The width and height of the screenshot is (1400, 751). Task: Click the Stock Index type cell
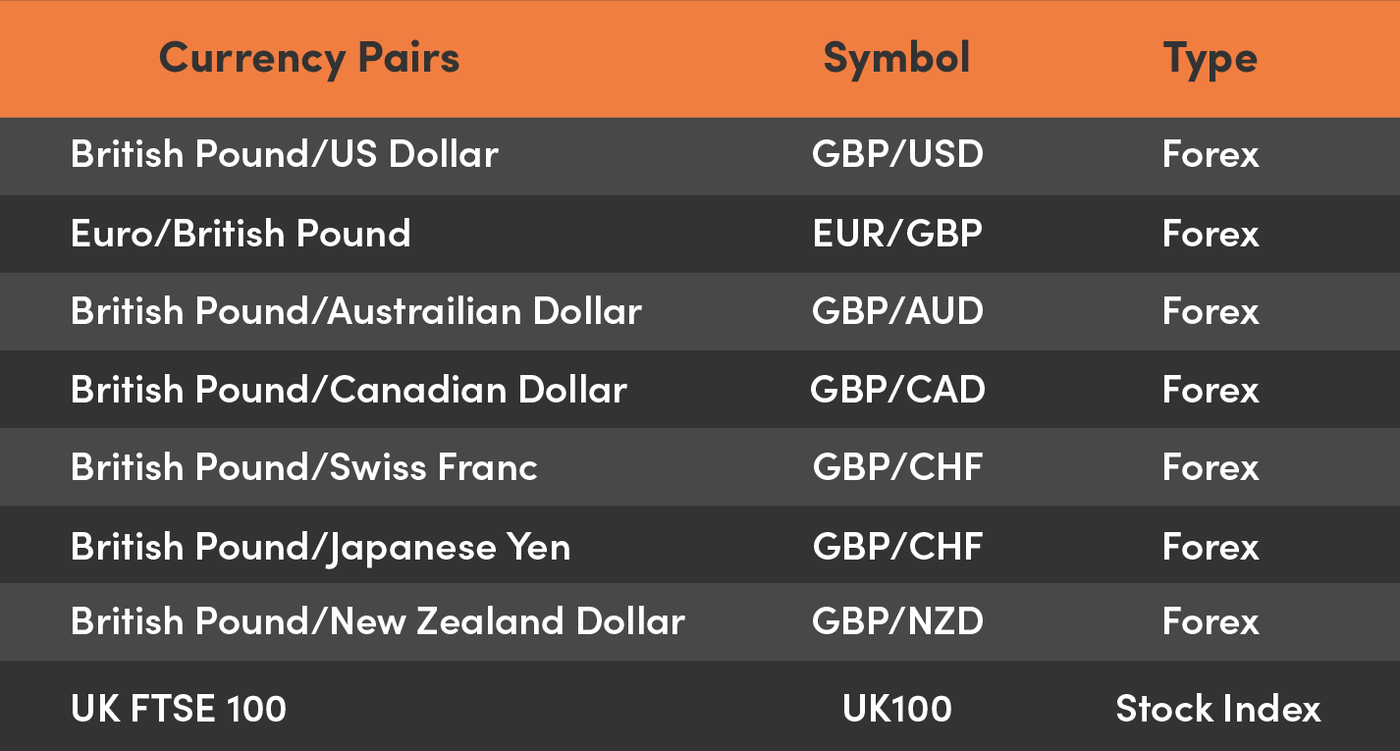(1218, 710)
